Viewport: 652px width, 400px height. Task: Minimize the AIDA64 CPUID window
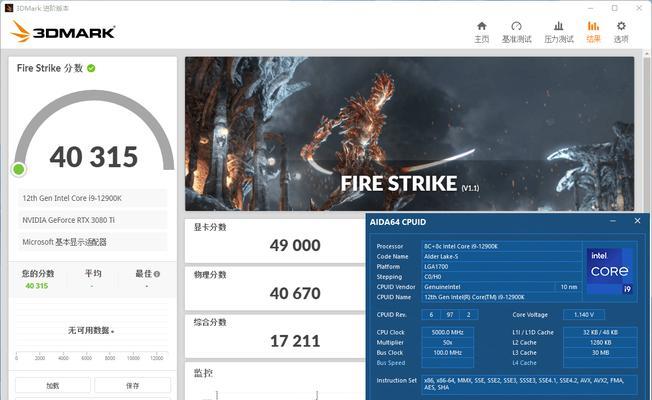point(612,221)
